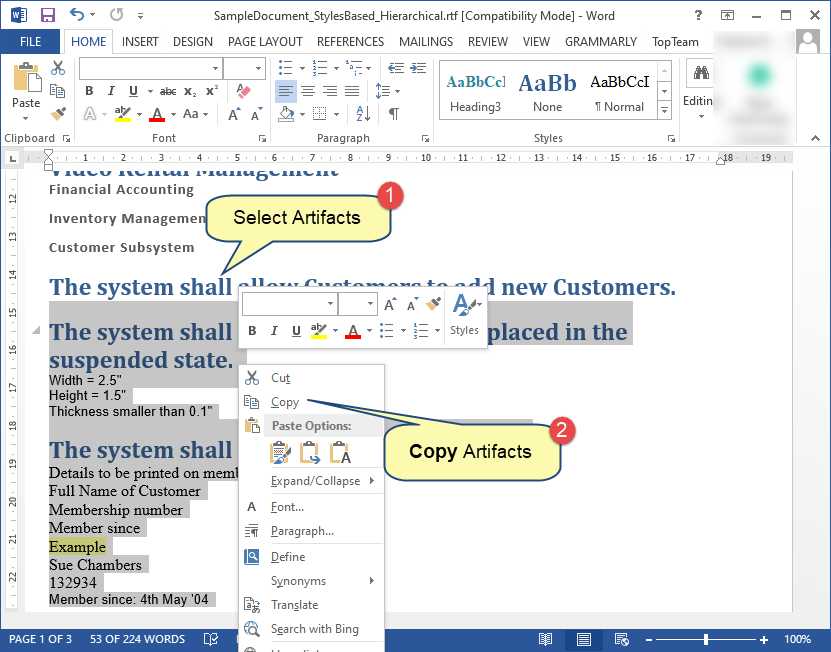Clear All Formatting using the eraser icon
Screen dimensions: 831x652
[243, 91]
